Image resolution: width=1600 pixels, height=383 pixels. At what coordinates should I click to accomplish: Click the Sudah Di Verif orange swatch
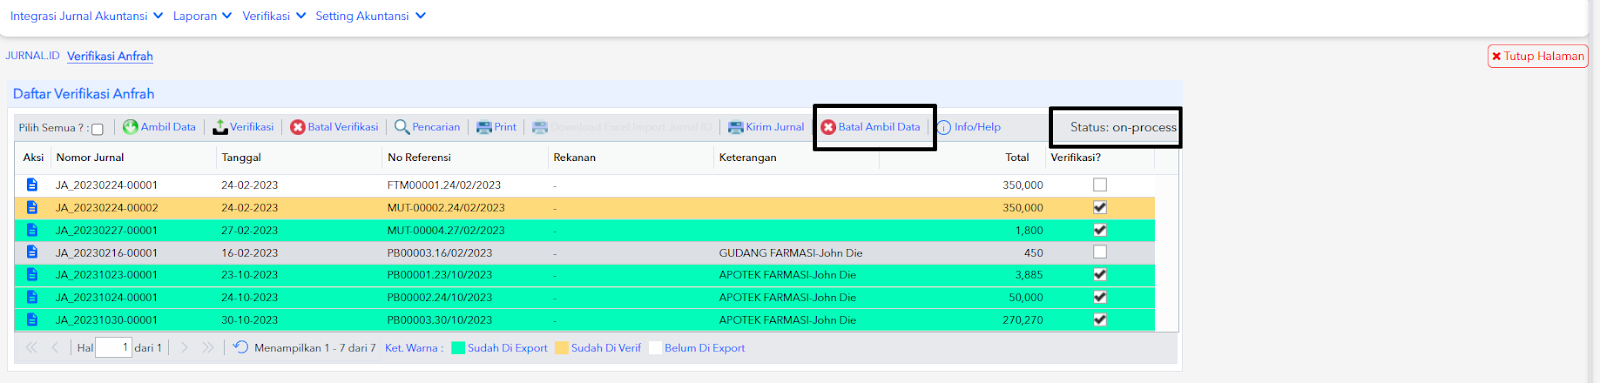pos(562,348)
